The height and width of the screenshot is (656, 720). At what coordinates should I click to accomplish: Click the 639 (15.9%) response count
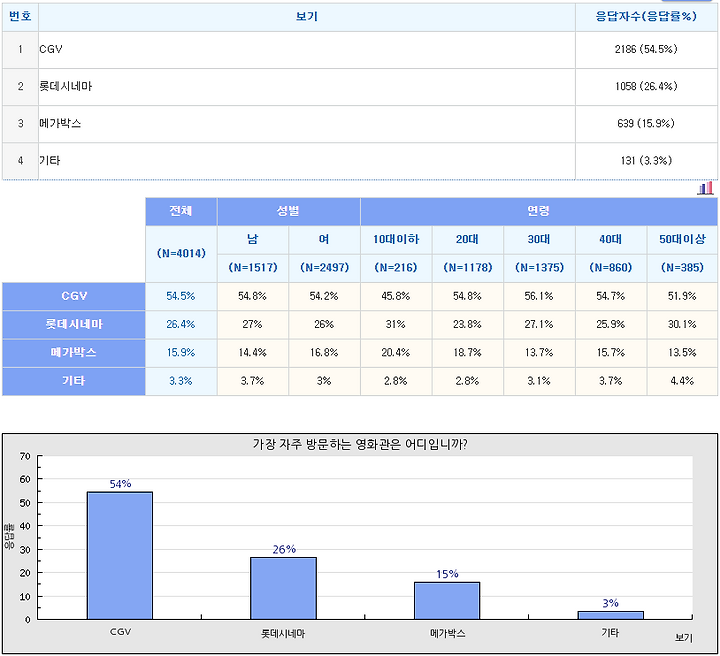[x=646, y=123]
